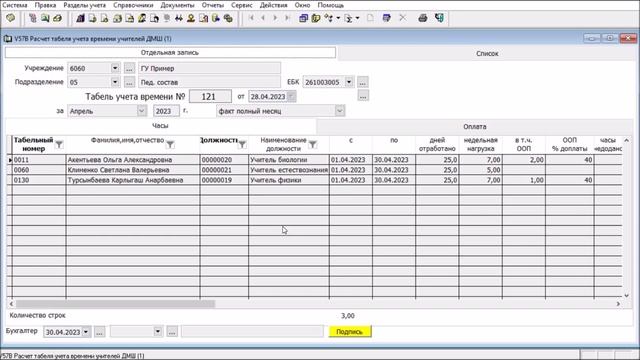
Task: Open the Разделы учета menu
Action: click(84, 5)
